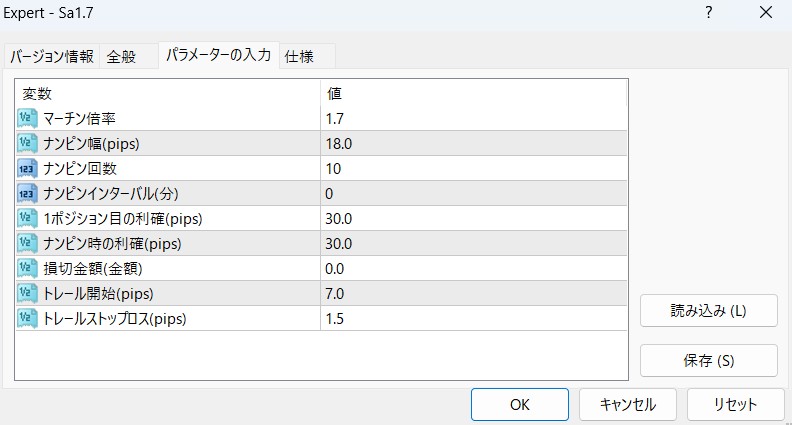Open the 全般 tab
Viewport: 792px width, 425px height.
tap(128, 56)
